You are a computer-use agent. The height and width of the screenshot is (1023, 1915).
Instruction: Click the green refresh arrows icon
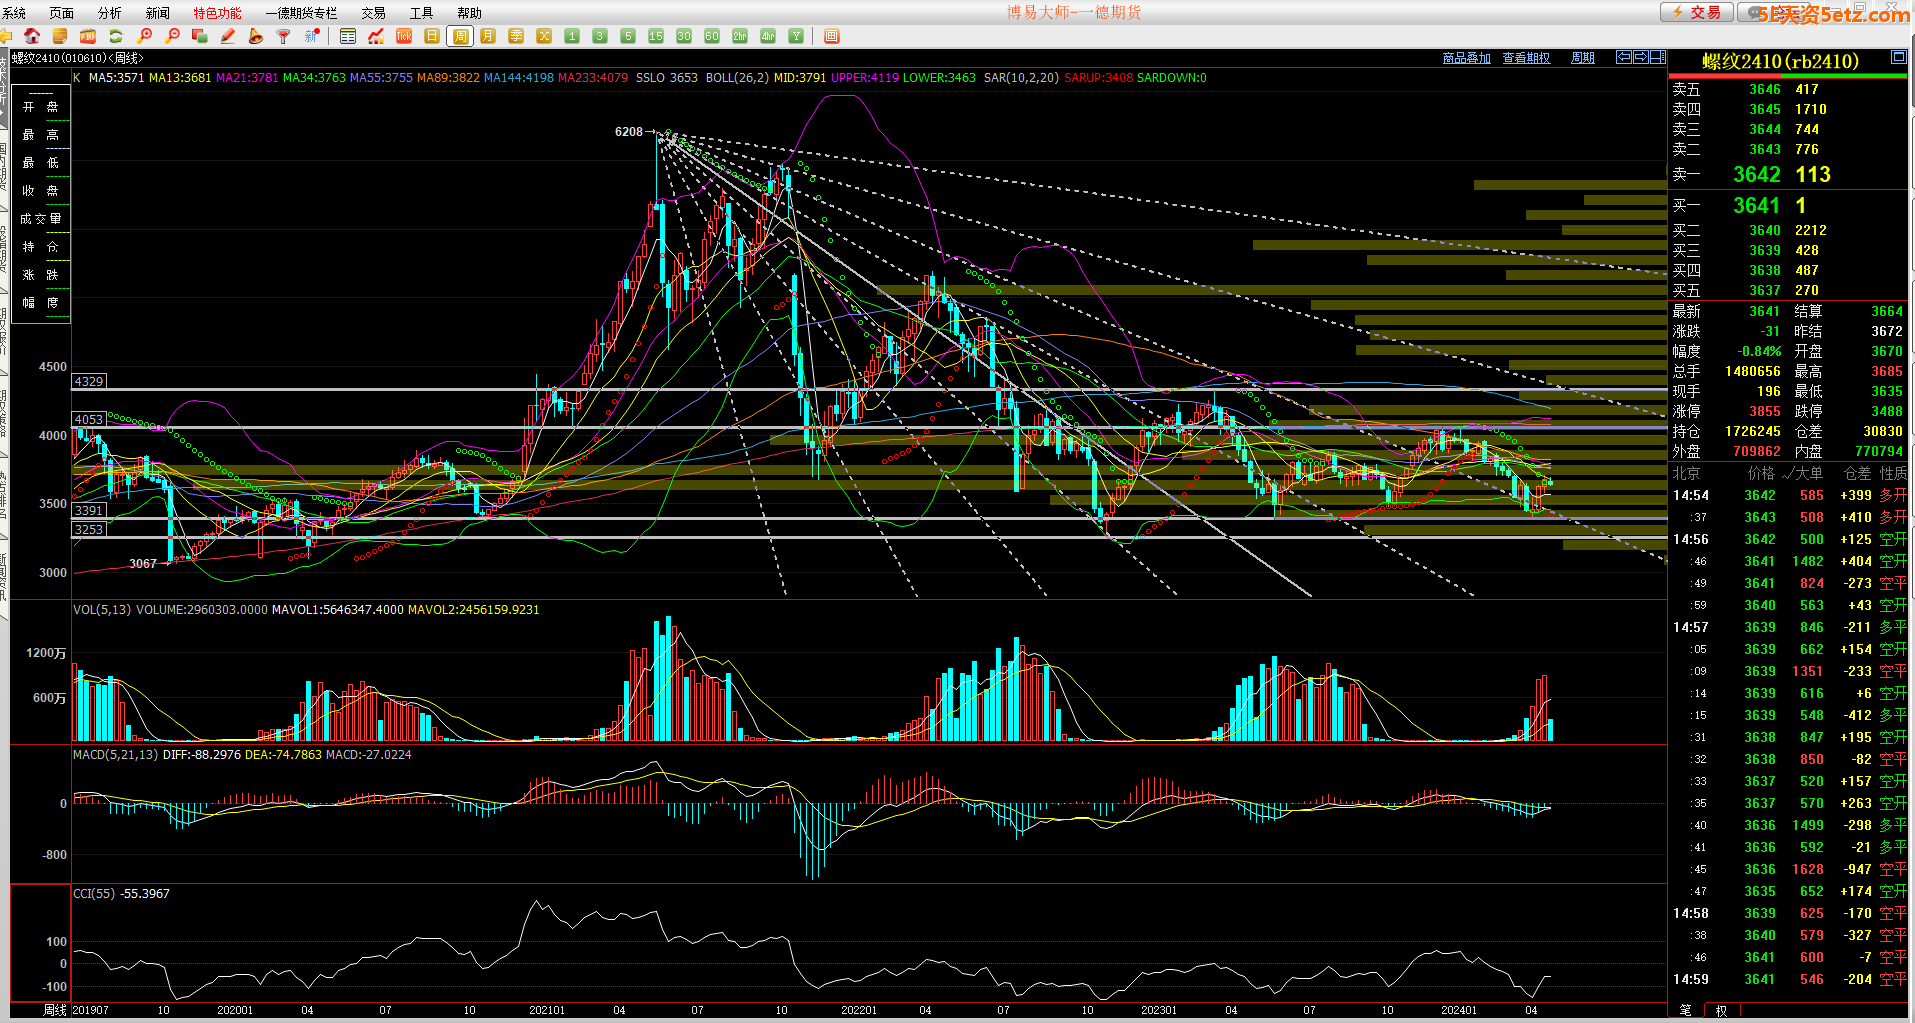pos(116,36)
